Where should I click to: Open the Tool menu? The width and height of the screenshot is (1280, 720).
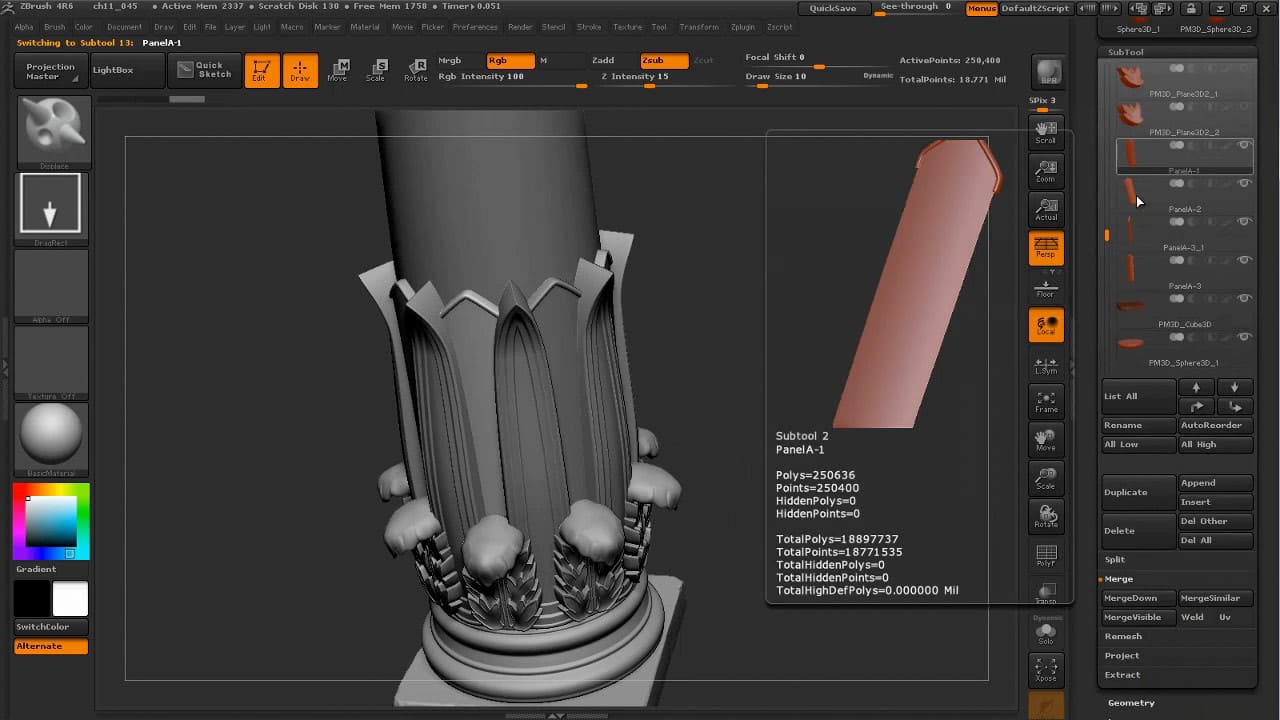click(x=659, y=27)
